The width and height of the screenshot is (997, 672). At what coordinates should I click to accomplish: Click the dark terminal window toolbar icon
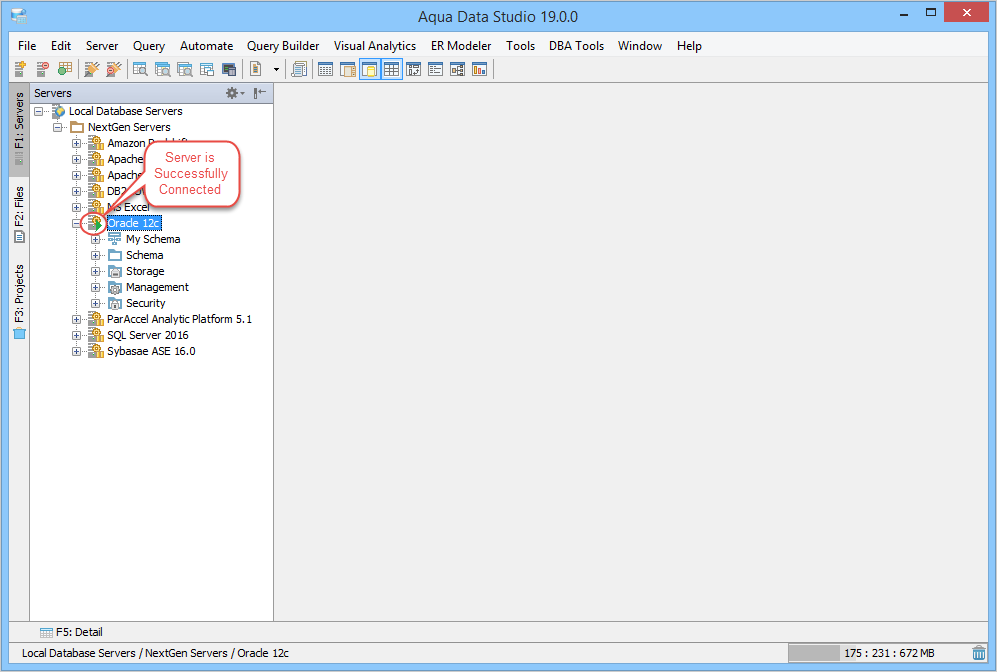229,69
